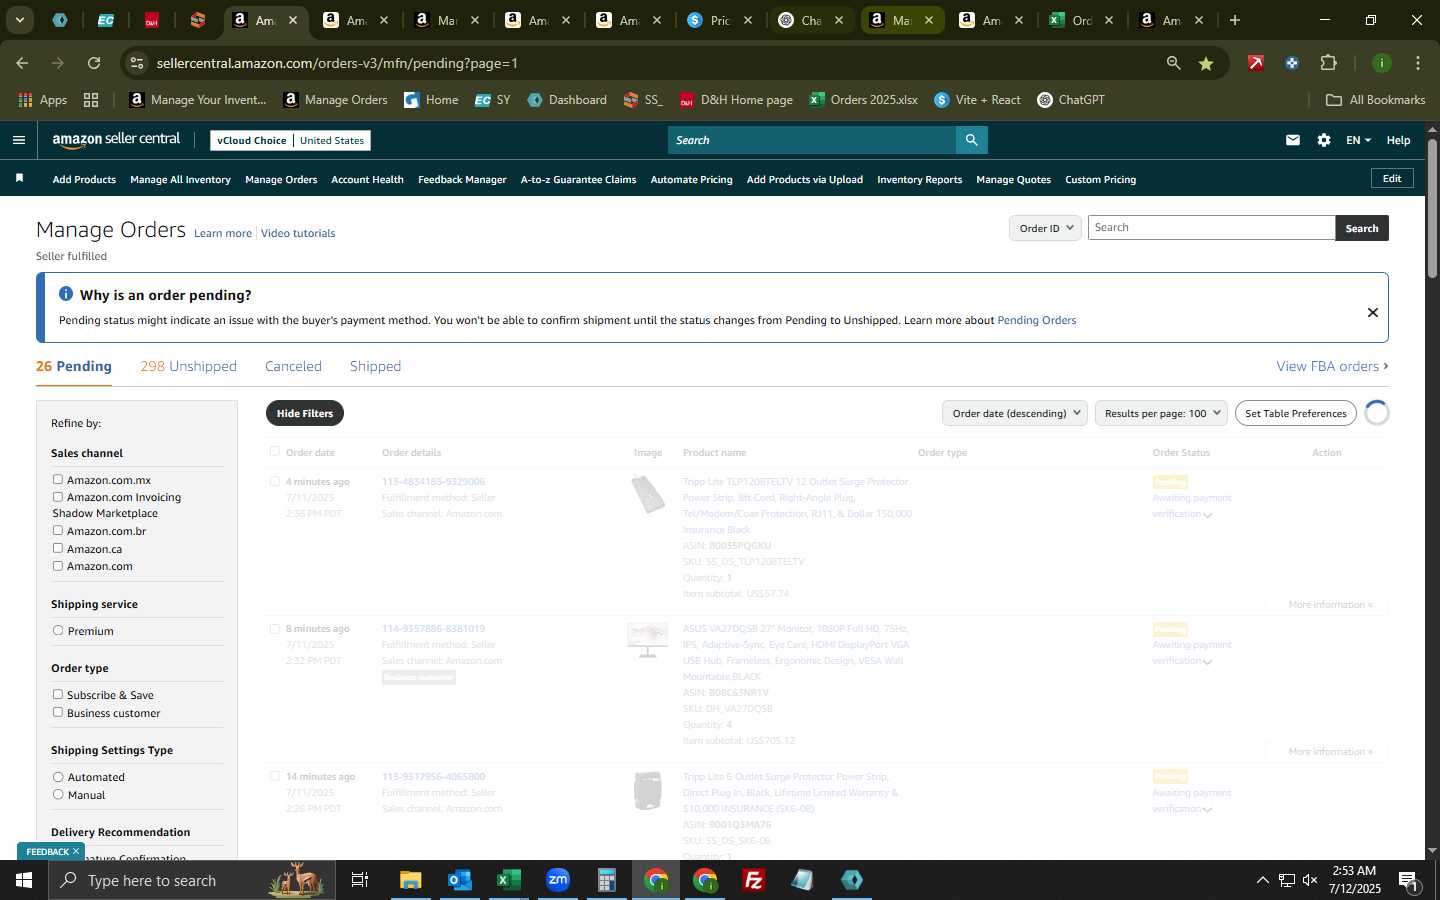
Task: Show hidden system tray icons
Action: tap(1262, 880)
